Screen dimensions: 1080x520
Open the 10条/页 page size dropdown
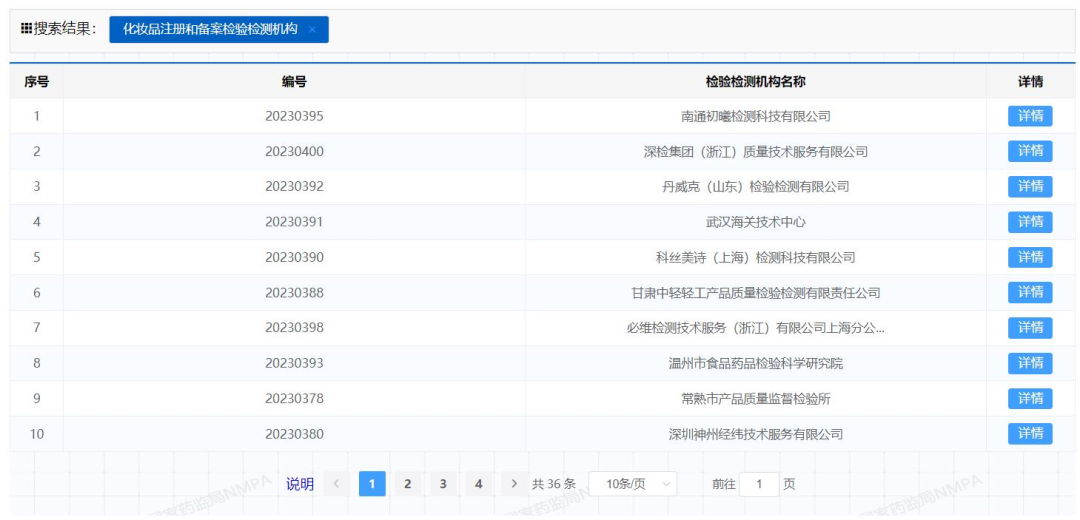click(x=632, y=484)
